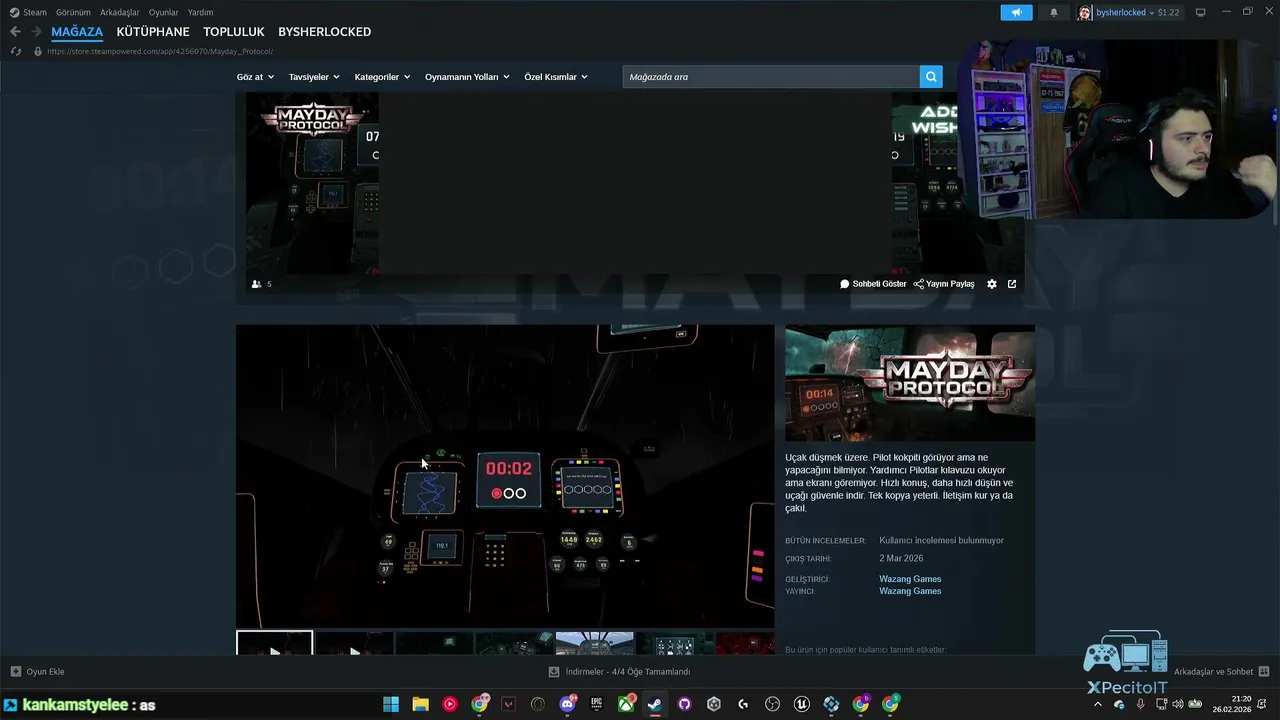Viewport: 1280px width, 720px height.
Task: Open Unity Hub from taskbar
Action: (x=714, y=704)
